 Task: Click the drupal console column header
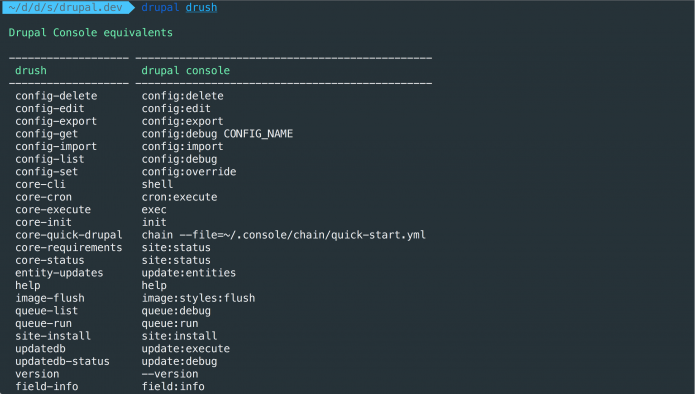click(x=186, y=71)
